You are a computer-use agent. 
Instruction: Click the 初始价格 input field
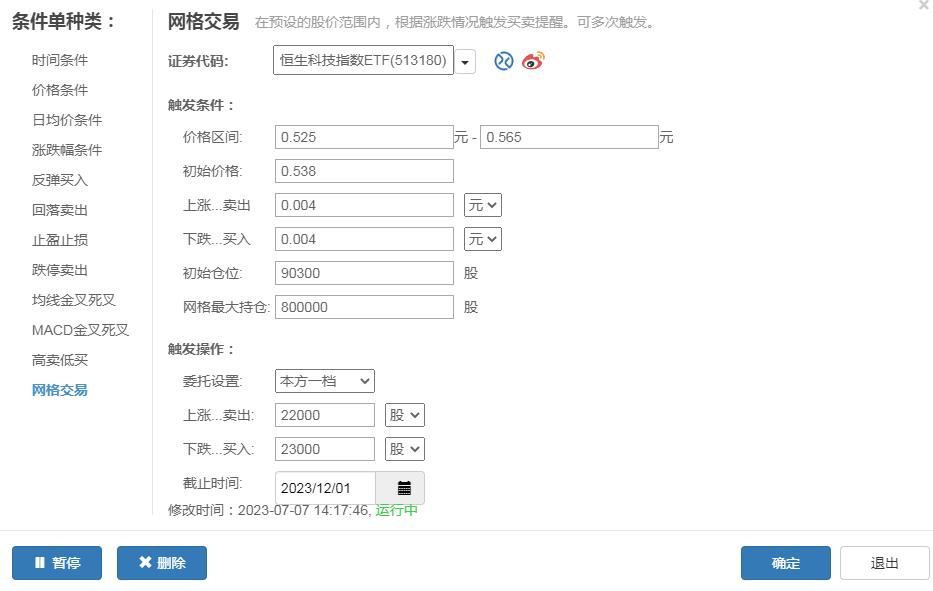pyautogui.click(x=364, y=171)
